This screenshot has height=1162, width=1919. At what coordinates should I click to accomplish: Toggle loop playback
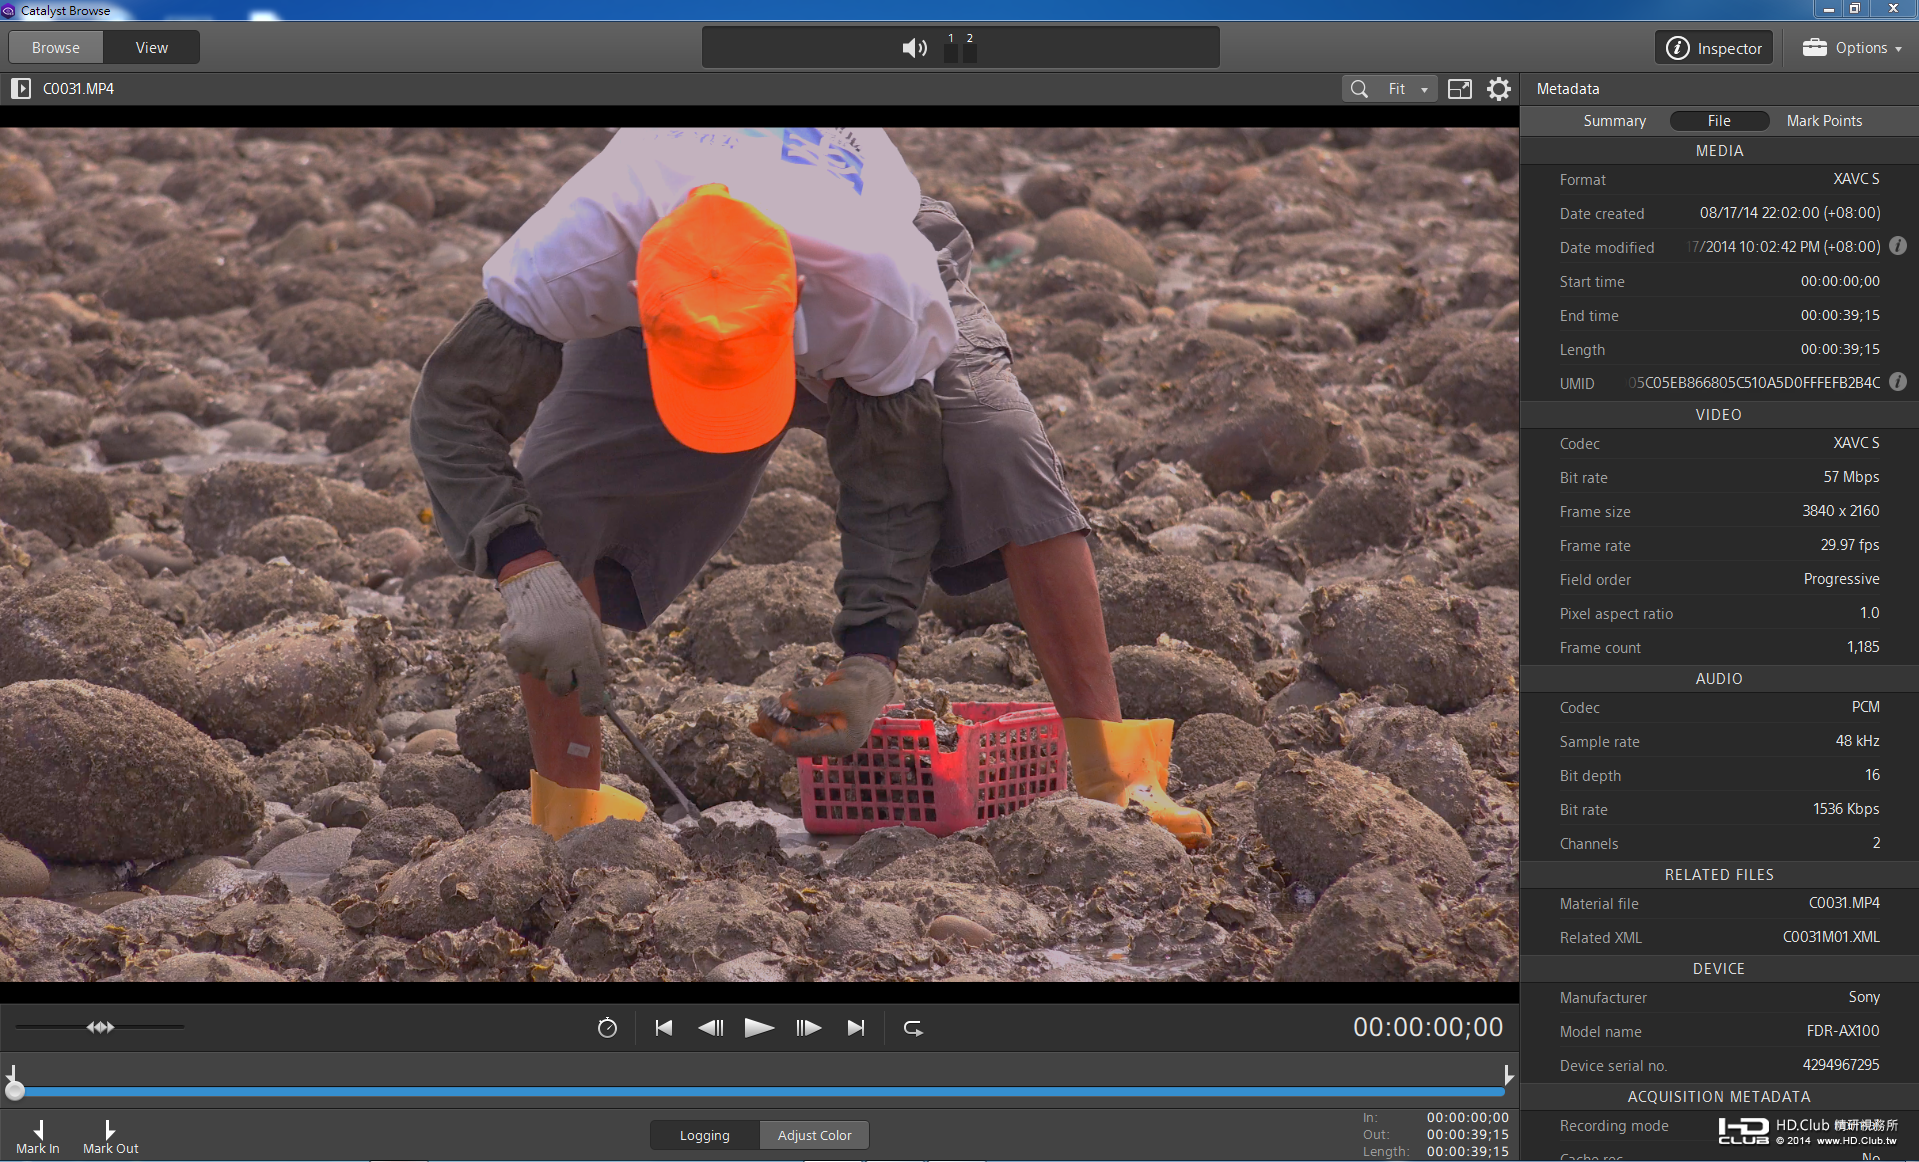(x=913, y=1028)
